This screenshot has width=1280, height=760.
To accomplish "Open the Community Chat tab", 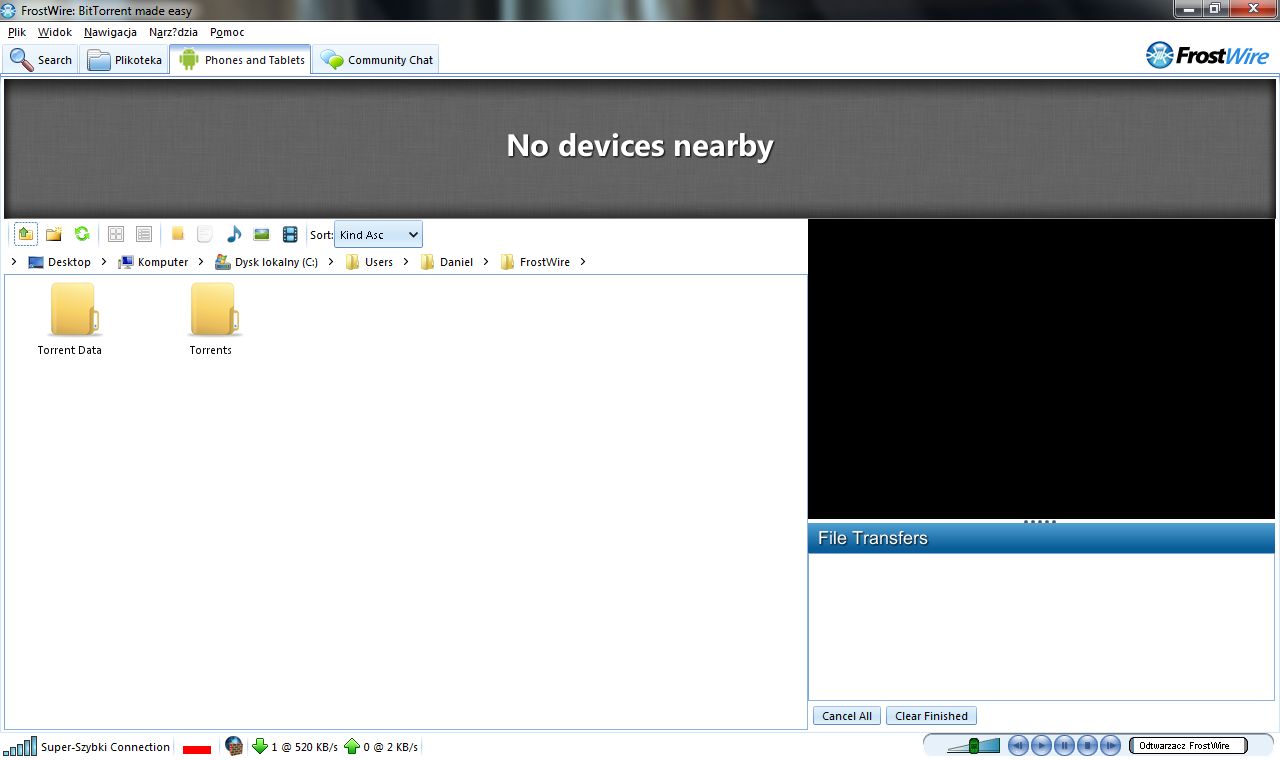I will [376, 60].
